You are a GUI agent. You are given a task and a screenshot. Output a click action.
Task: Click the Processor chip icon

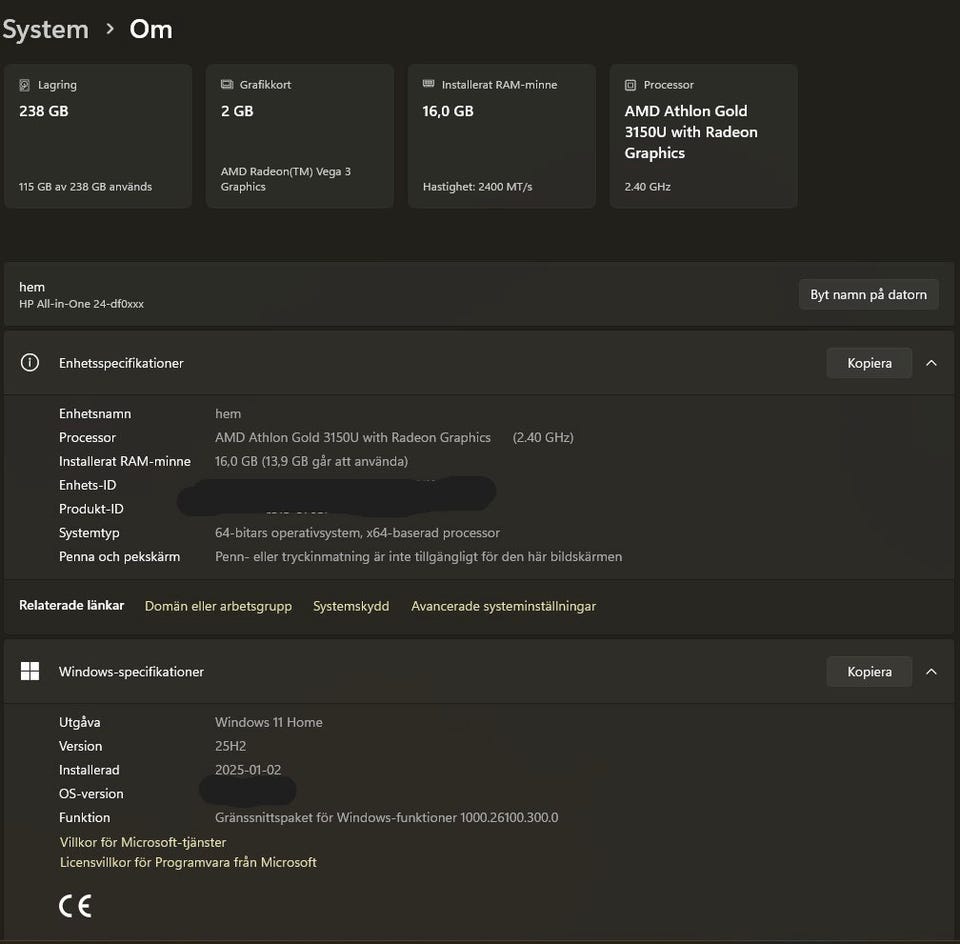(630, 85)
